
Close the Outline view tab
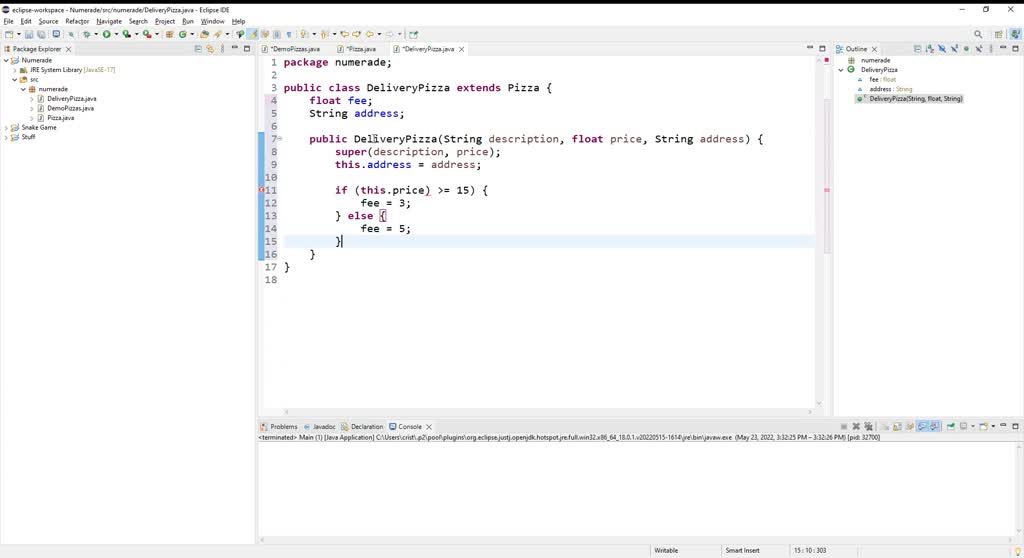tap(874, 49)
